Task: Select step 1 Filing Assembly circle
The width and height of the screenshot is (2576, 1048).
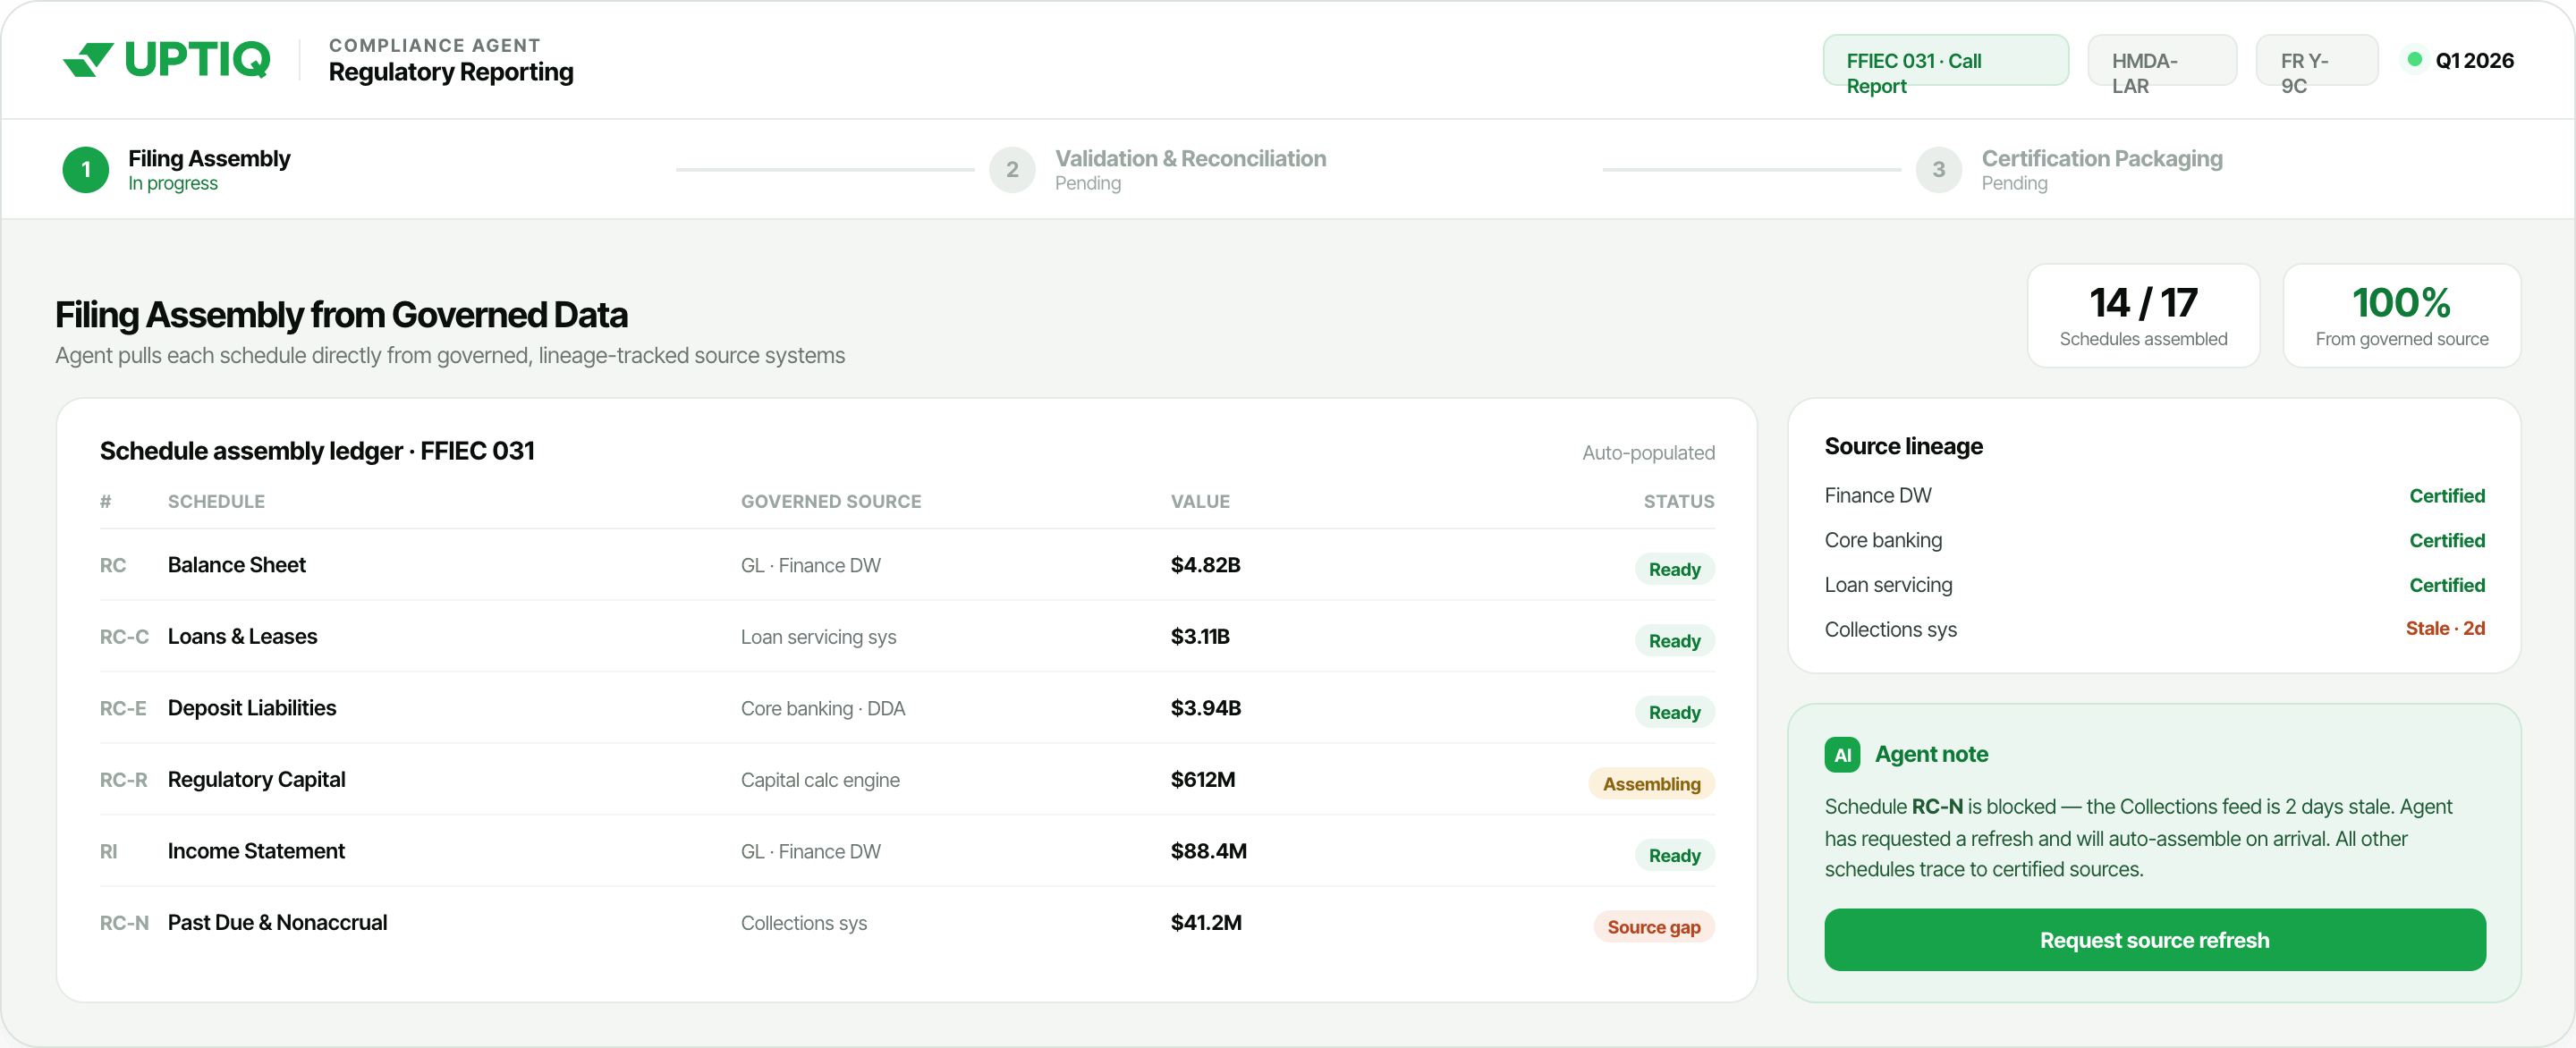Action: coord(86,170)
